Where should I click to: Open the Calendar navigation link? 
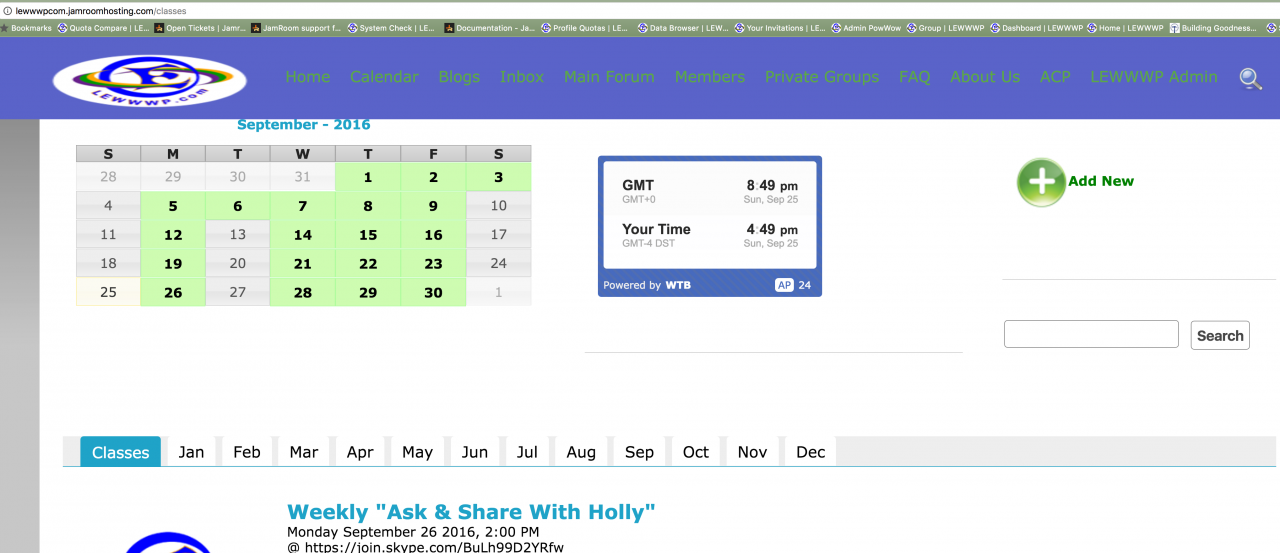click(384, 76)
